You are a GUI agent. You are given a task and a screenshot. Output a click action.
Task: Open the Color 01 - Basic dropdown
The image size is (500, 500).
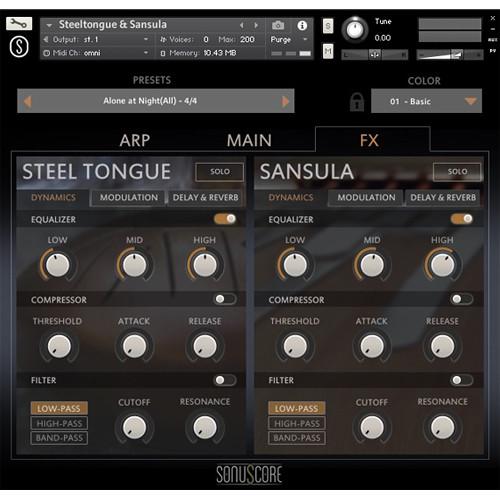[426, 101]
